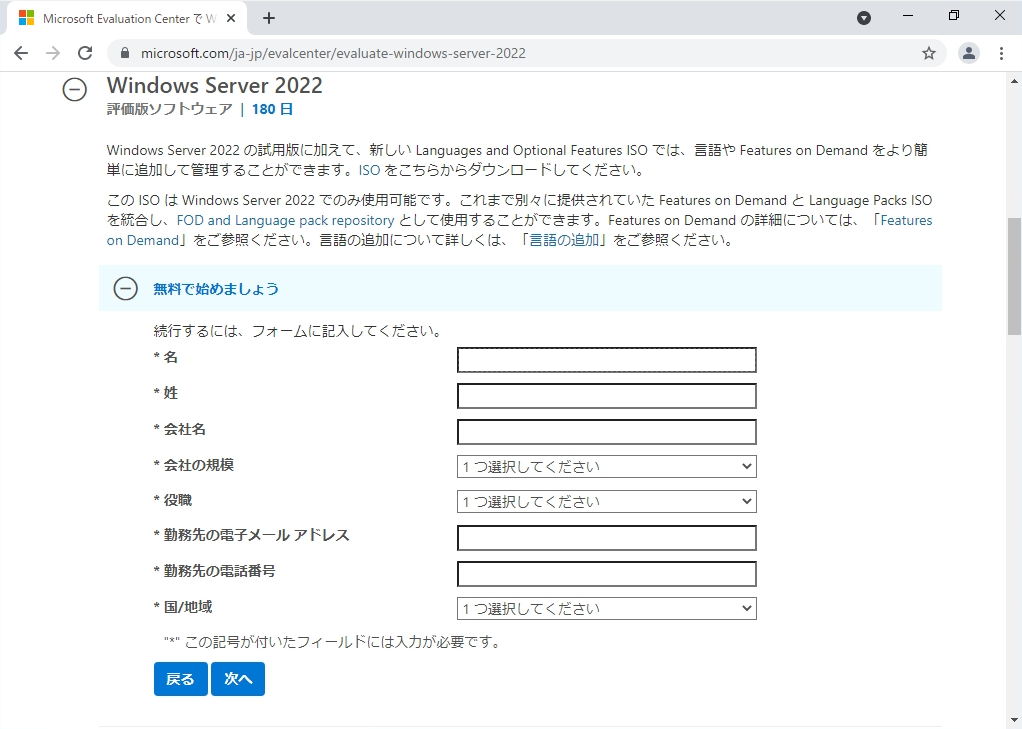Close the Microsoft Evaluation Center tab
The width and height of the screenshot is (1022, 729).
click(231, 18)
